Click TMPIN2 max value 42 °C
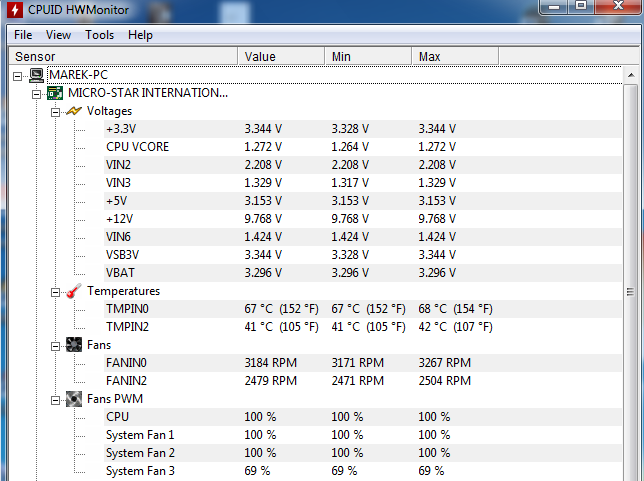Viewport: 644px width, 481px height. click(x=455, y=327)
